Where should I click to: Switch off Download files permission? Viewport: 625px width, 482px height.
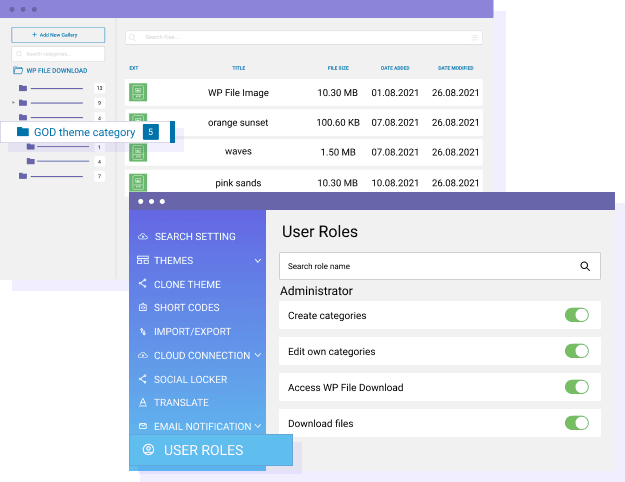[577, 423]
